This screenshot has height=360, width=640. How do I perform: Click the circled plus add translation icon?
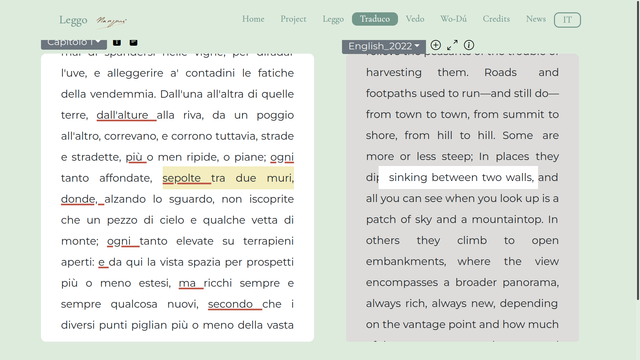coord(436,45)
